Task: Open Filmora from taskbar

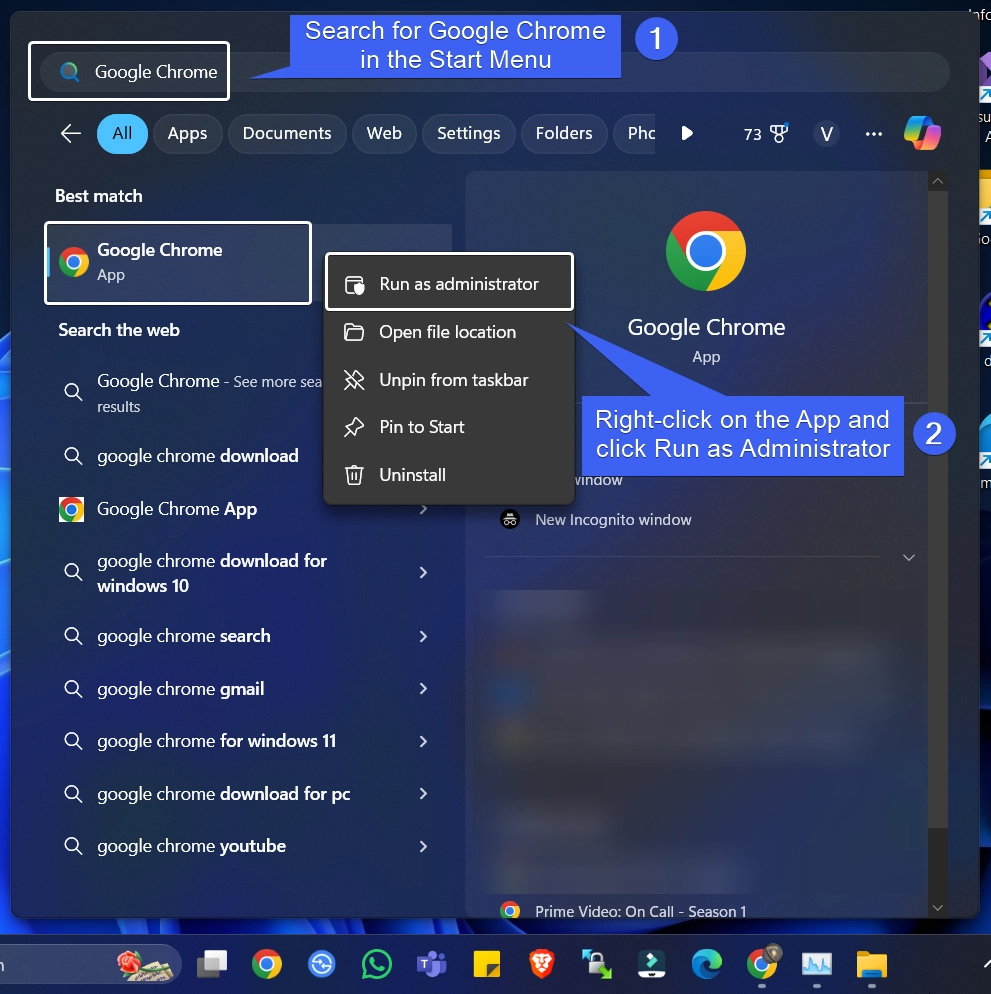Action: point(651,964)
